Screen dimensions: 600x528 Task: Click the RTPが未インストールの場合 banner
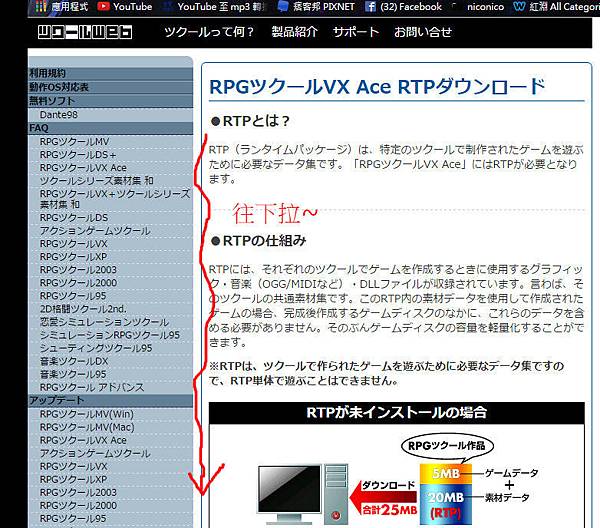tap(396, 413)
